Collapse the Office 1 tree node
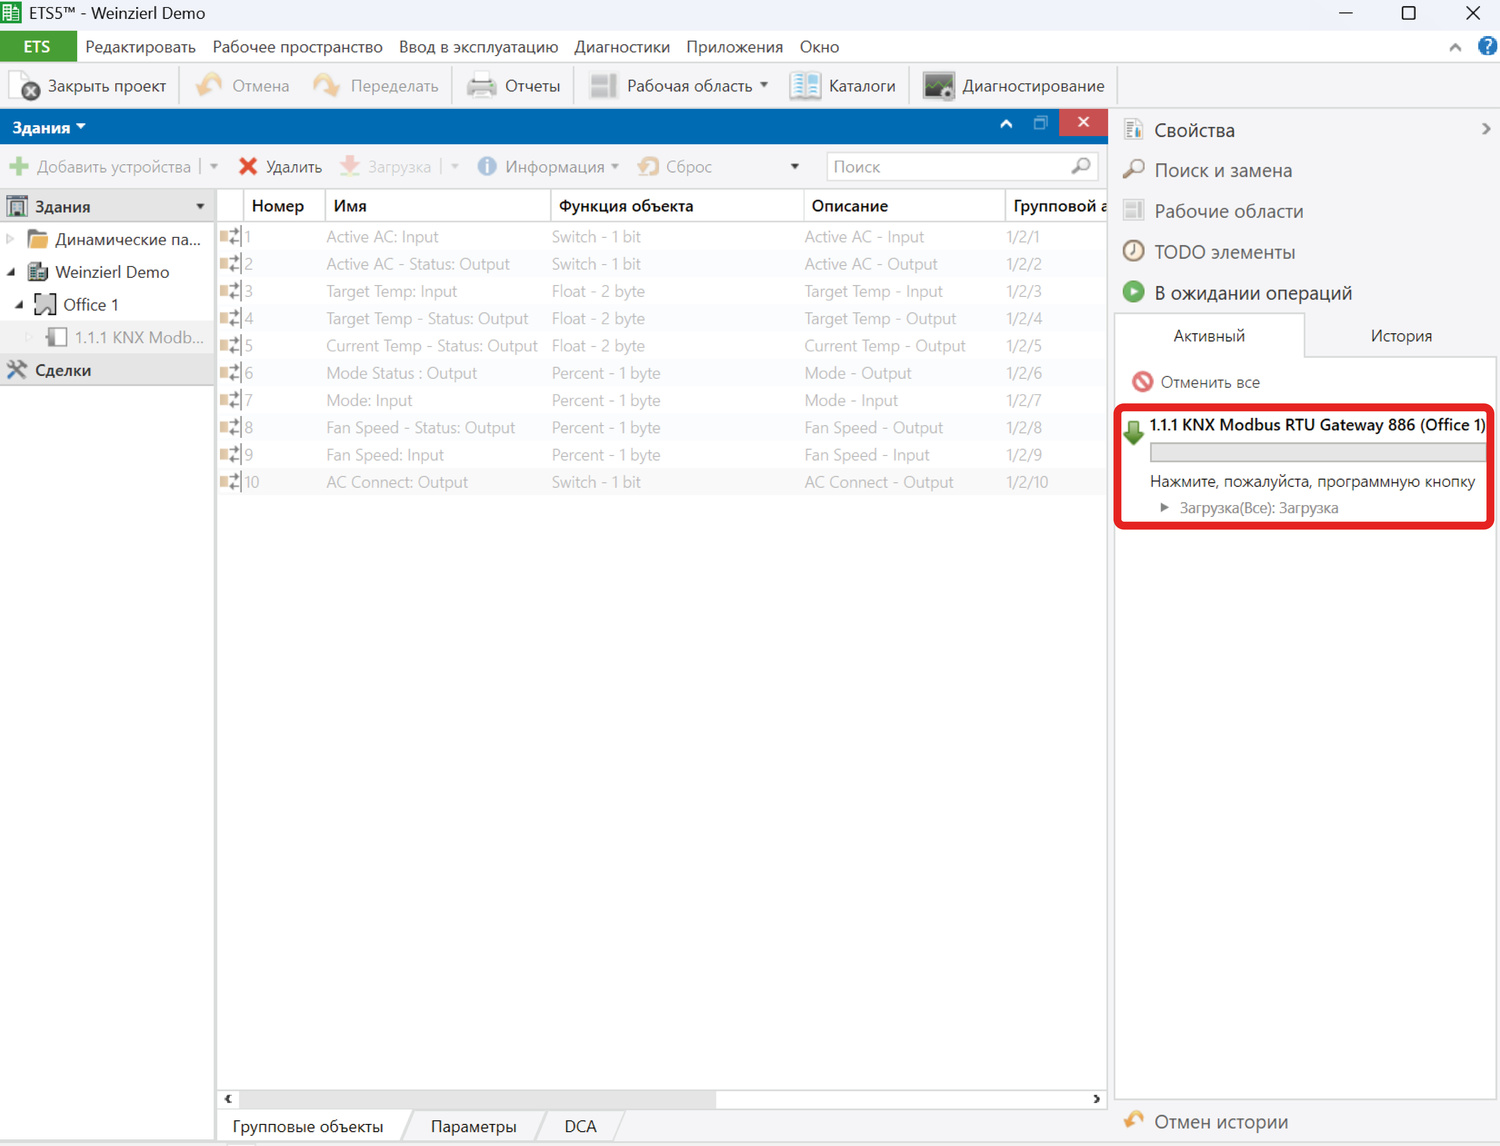 coord(19,305)
